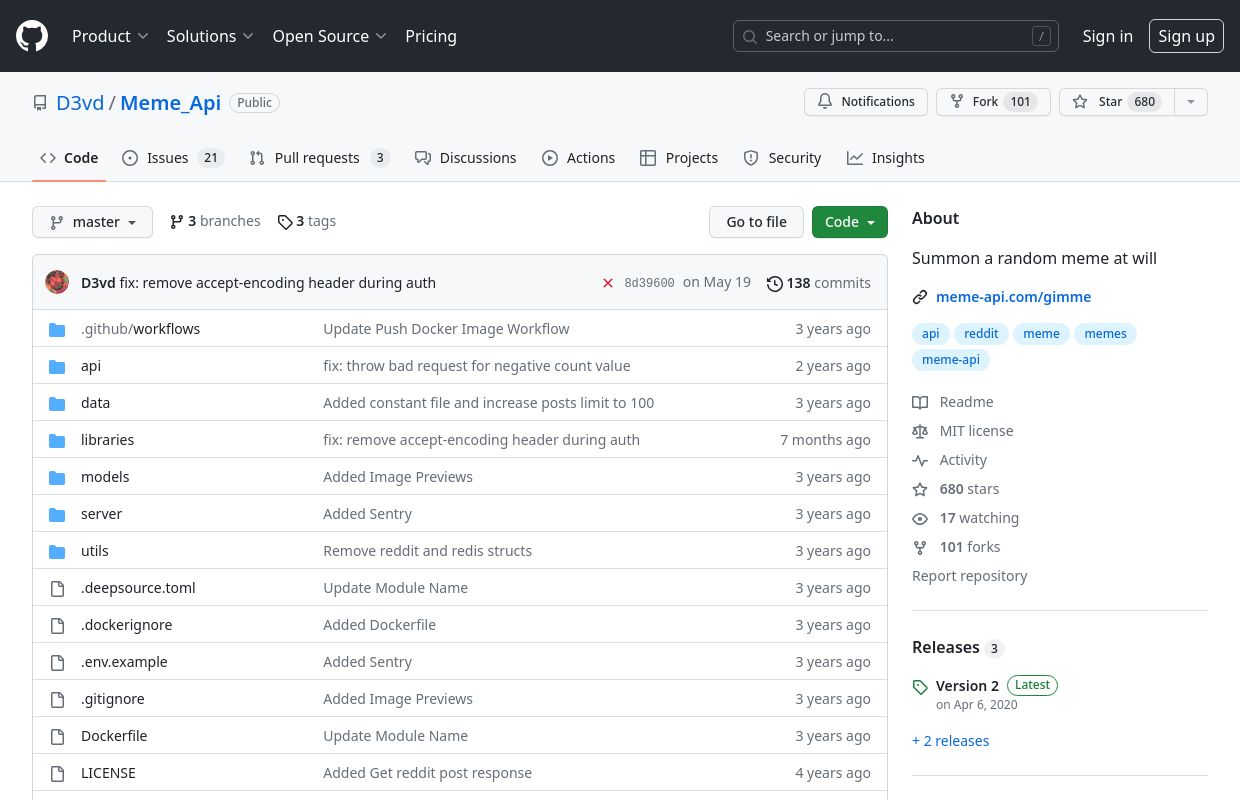1240x800 pixels.
Task: Click the book icon beside Readme
Action: tap(920, 402)
